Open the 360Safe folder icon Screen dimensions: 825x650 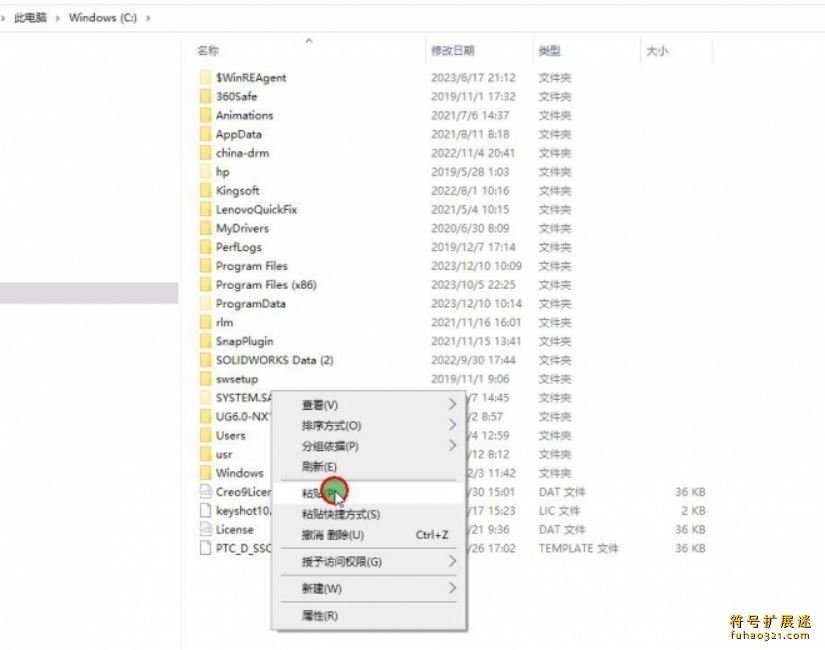[207, 96]
